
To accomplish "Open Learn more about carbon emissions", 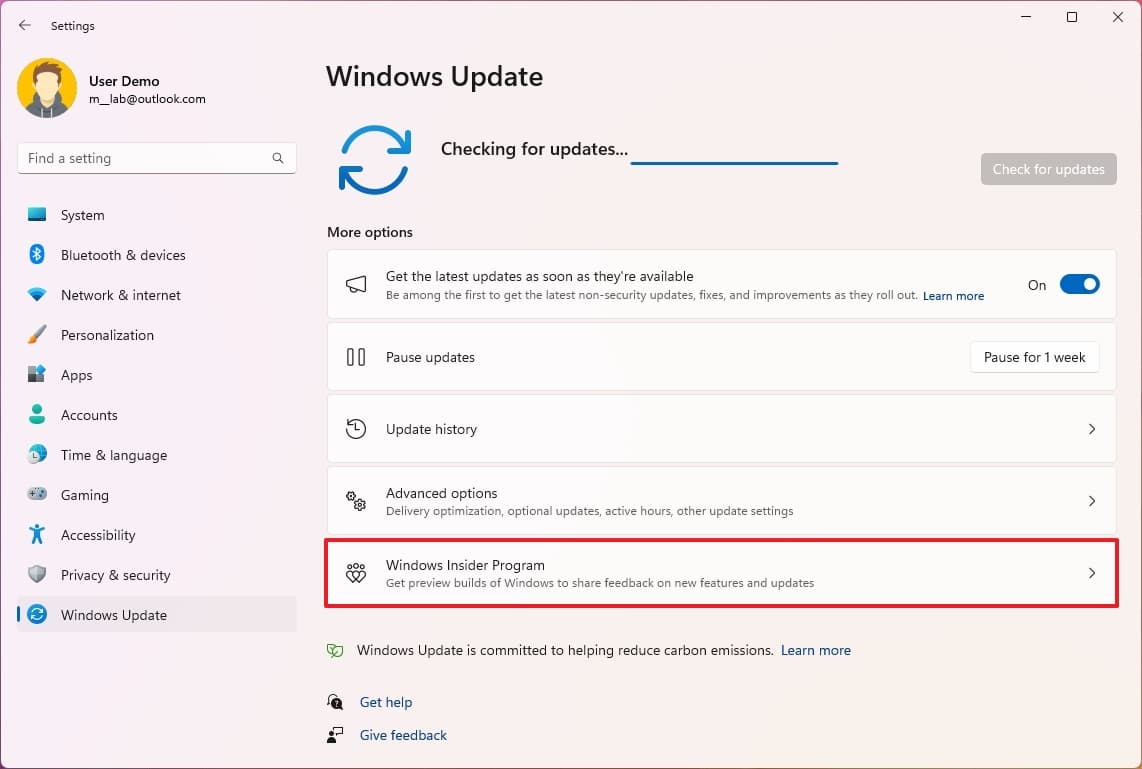I will (x=816, y=650).
